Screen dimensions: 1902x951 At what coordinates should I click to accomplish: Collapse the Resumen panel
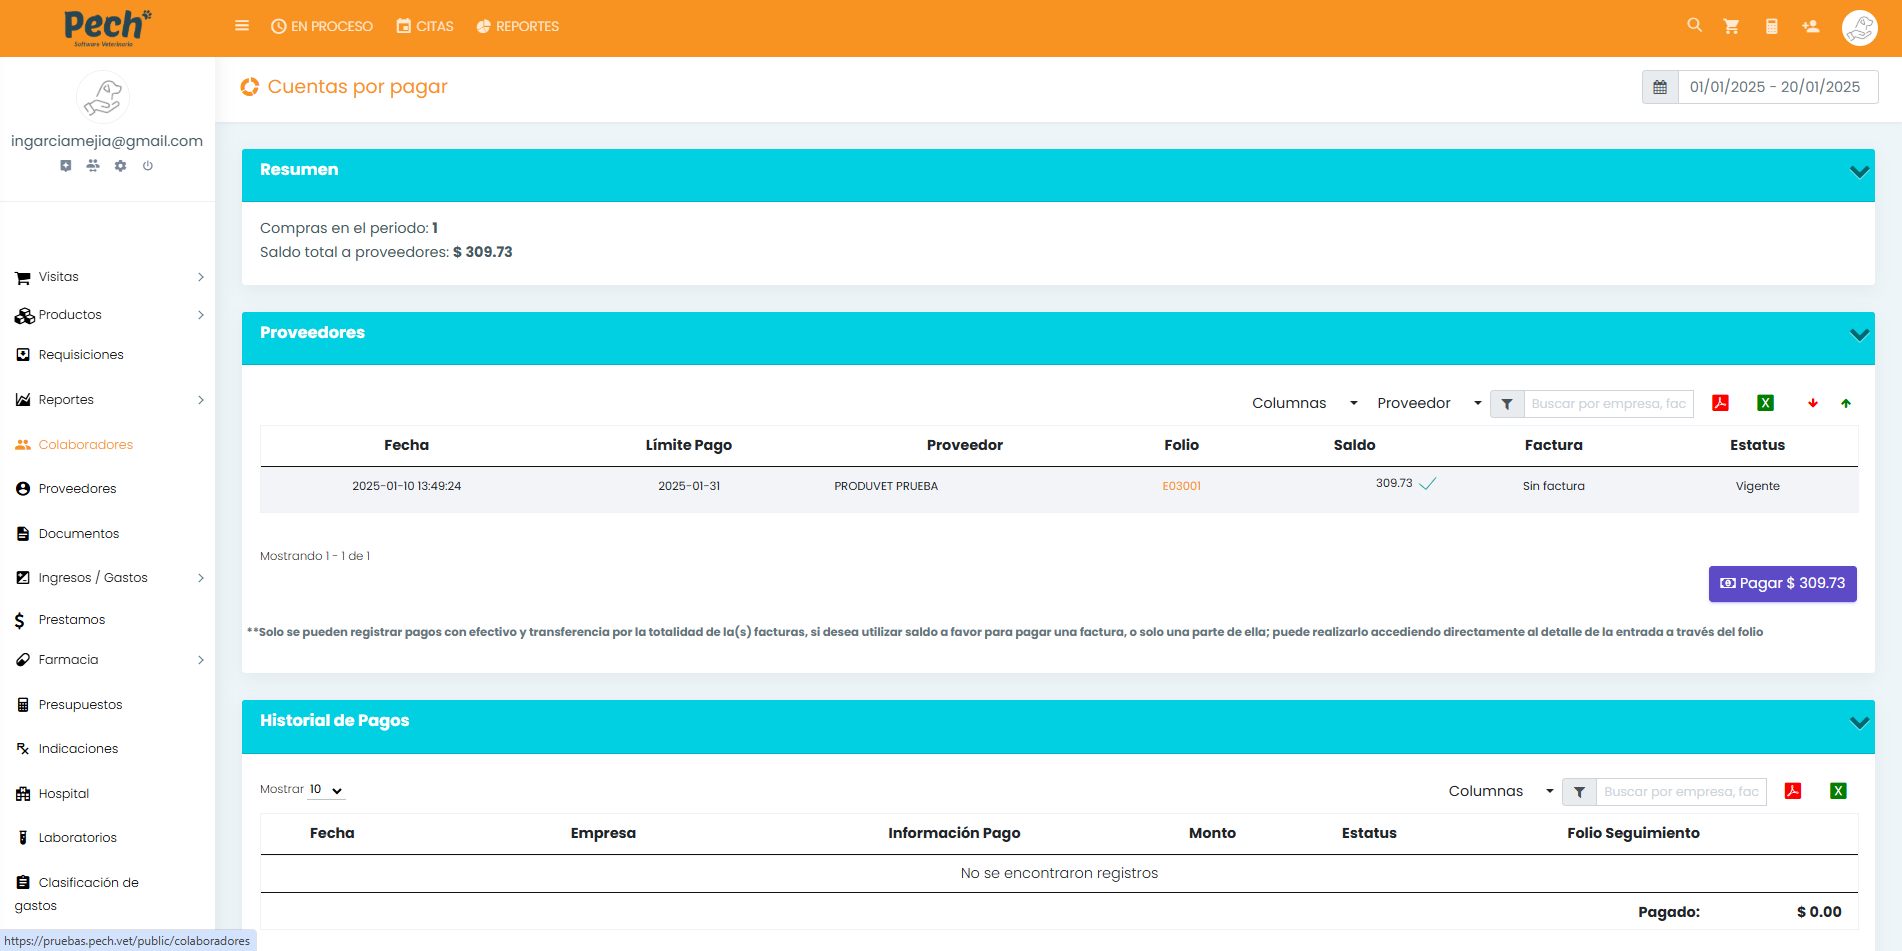1859,171
